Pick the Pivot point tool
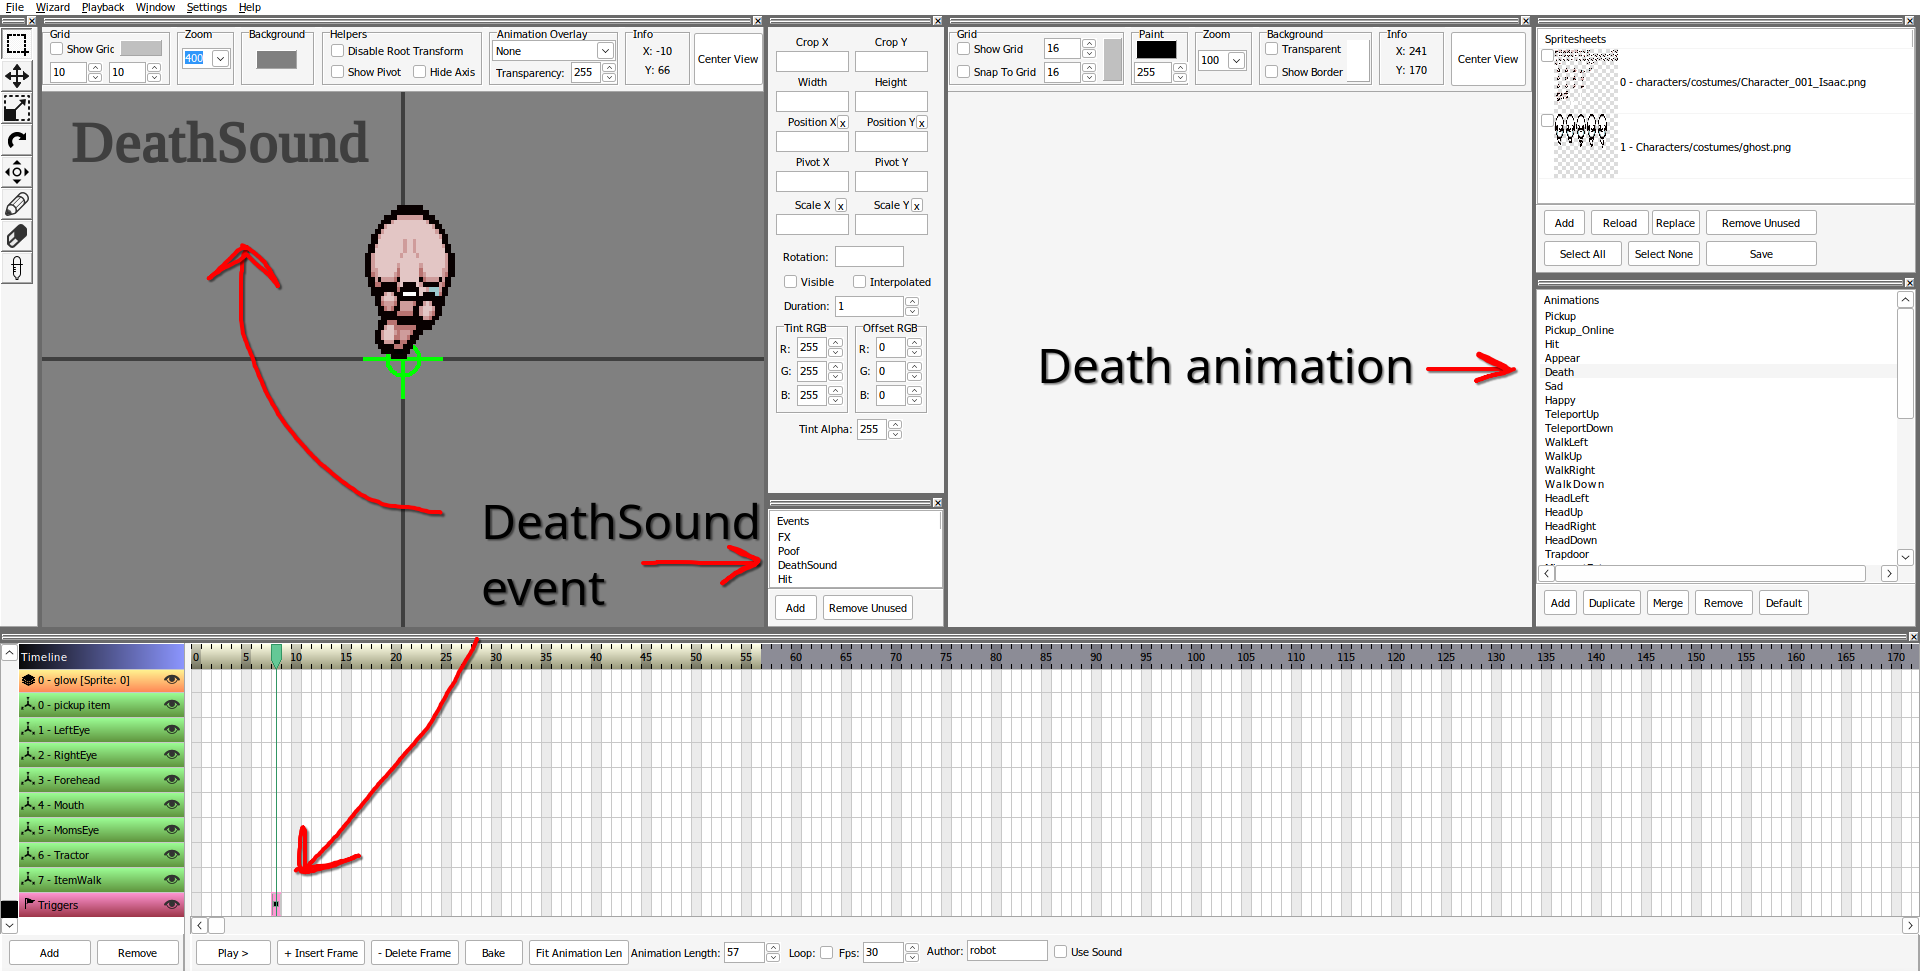Image resolution: width=1920 pixels, height=971 pixels. (x=17, y=172)
